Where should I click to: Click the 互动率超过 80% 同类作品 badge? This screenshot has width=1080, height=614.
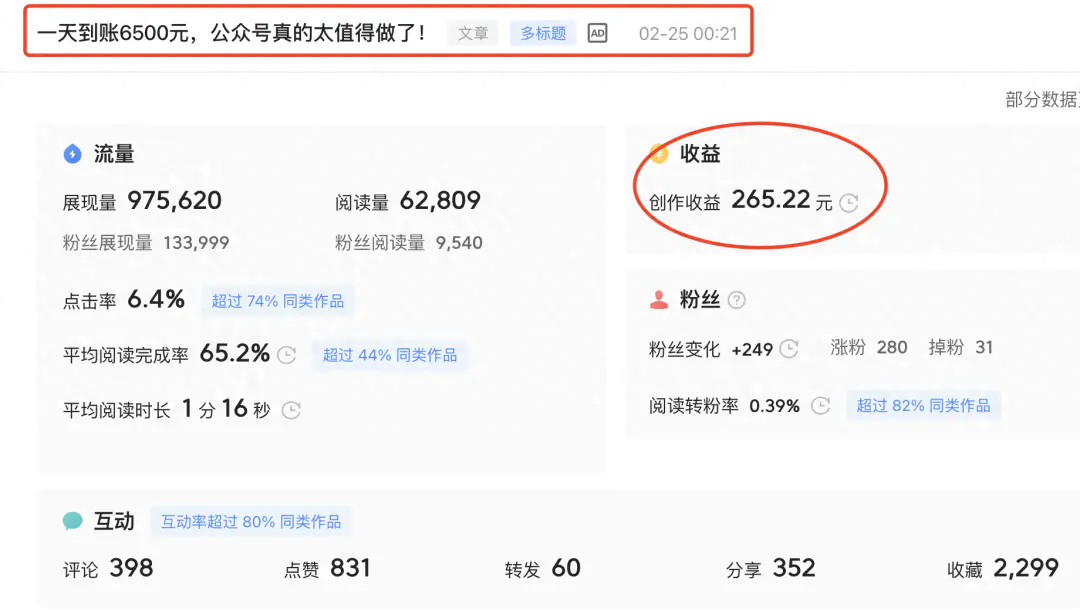tap(251, 522)
